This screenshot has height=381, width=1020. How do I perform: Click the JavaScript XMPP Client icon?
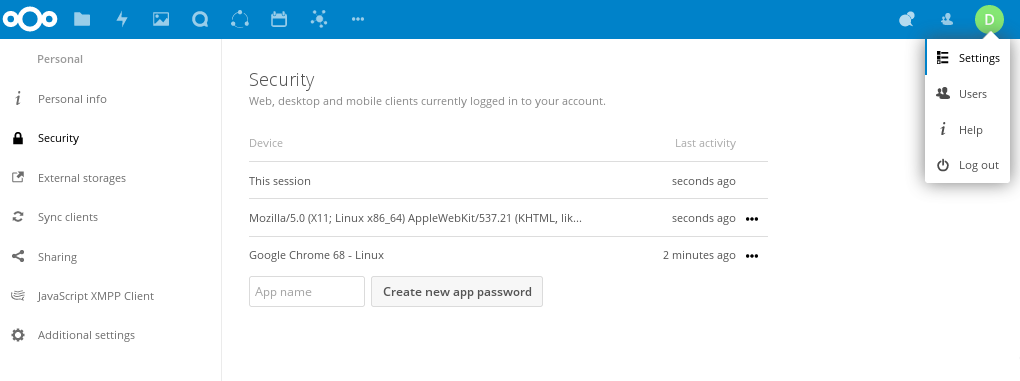tap(18, 296)
